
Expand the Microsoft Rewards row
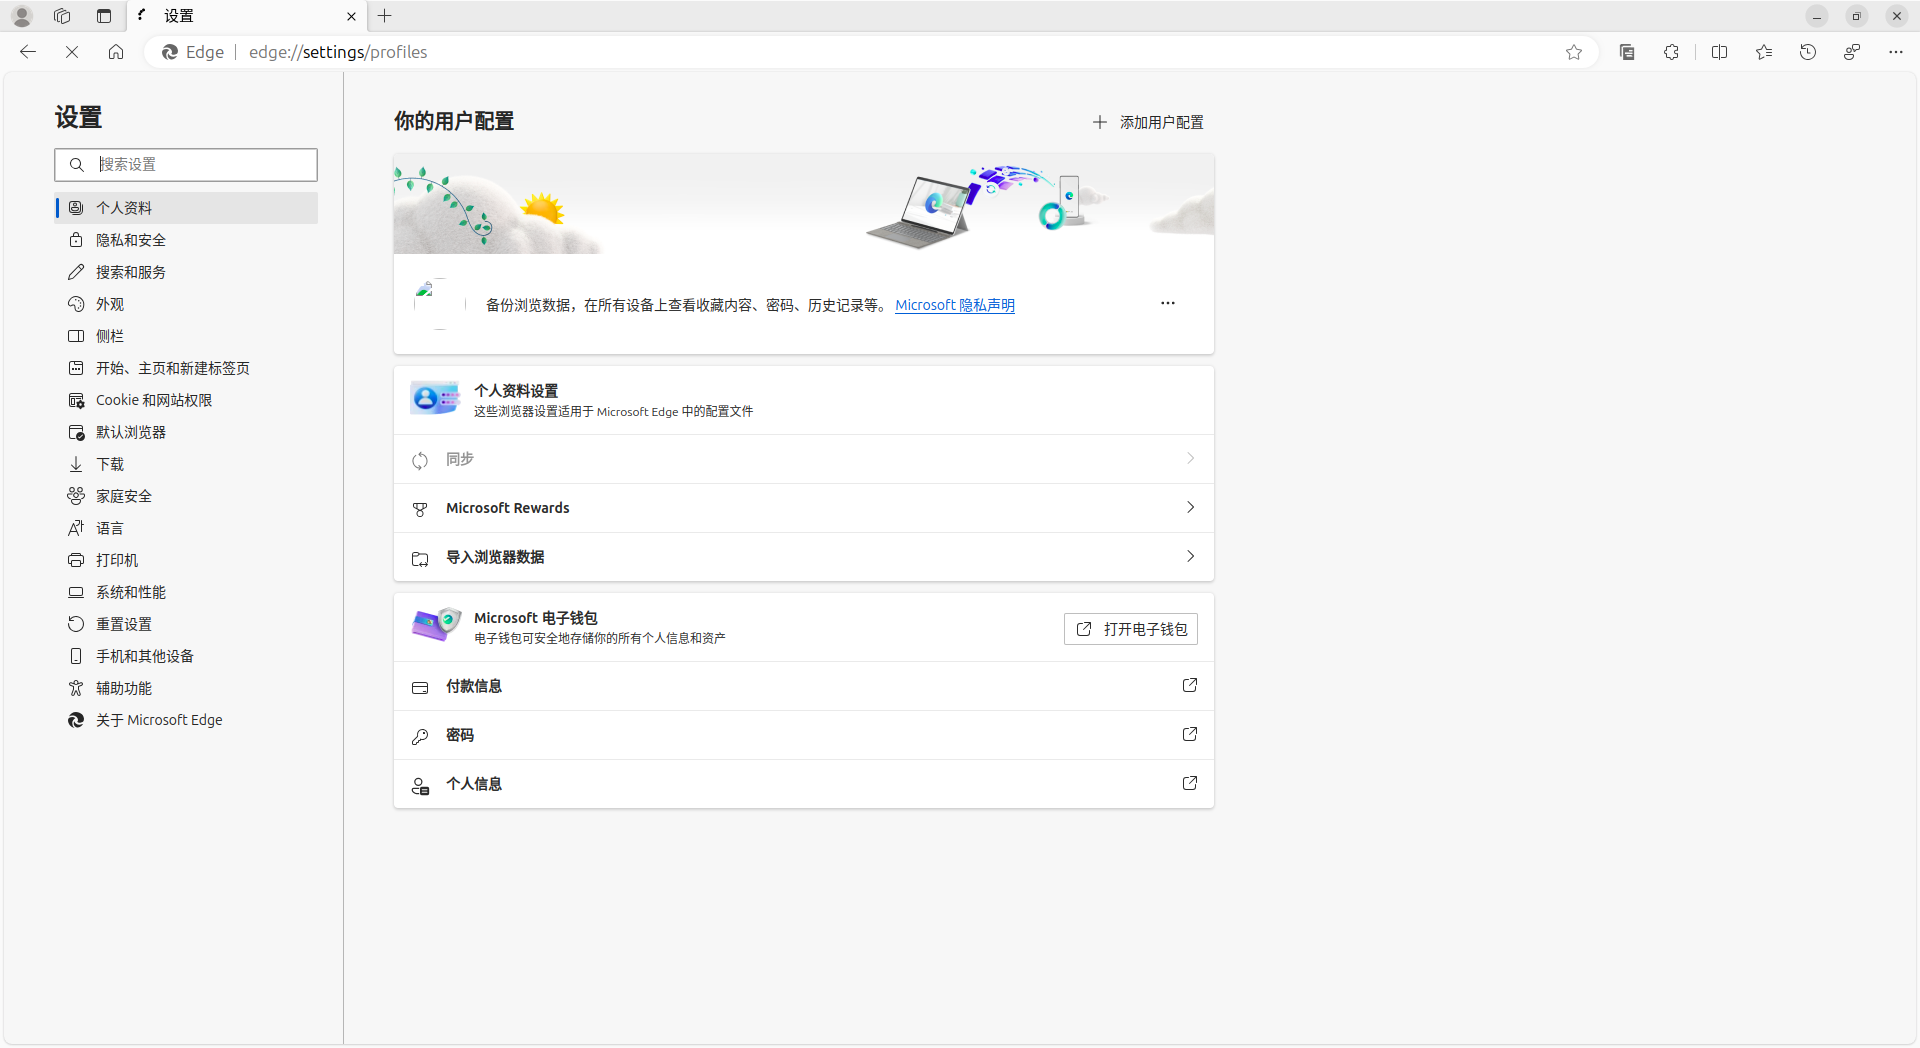click(x=803, y=508)
